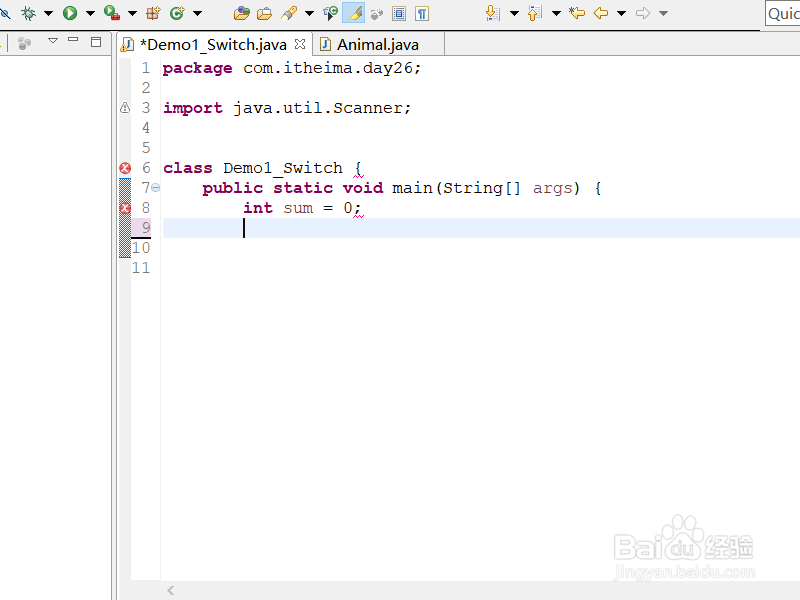Toggle Show Whitespace Characters pilcrow icon
Image resolution: width=800 pixels, height=600 pixels.
(422, 14)
